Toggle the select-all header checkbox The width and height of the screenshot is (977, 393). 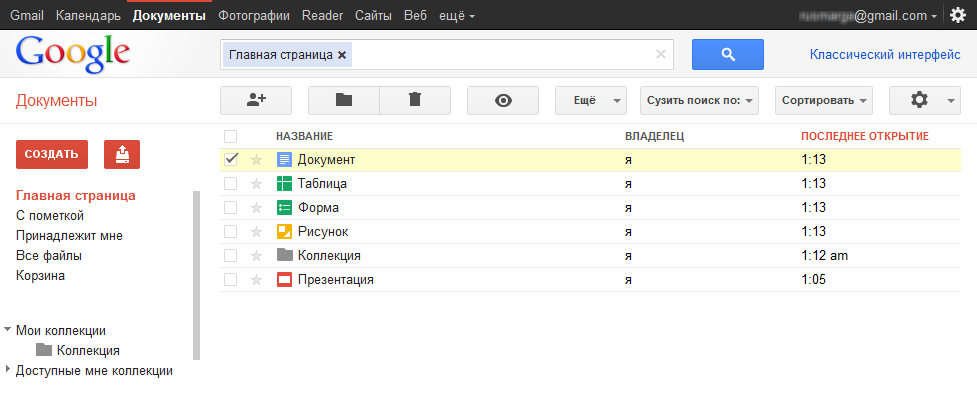tap(231, 136)
